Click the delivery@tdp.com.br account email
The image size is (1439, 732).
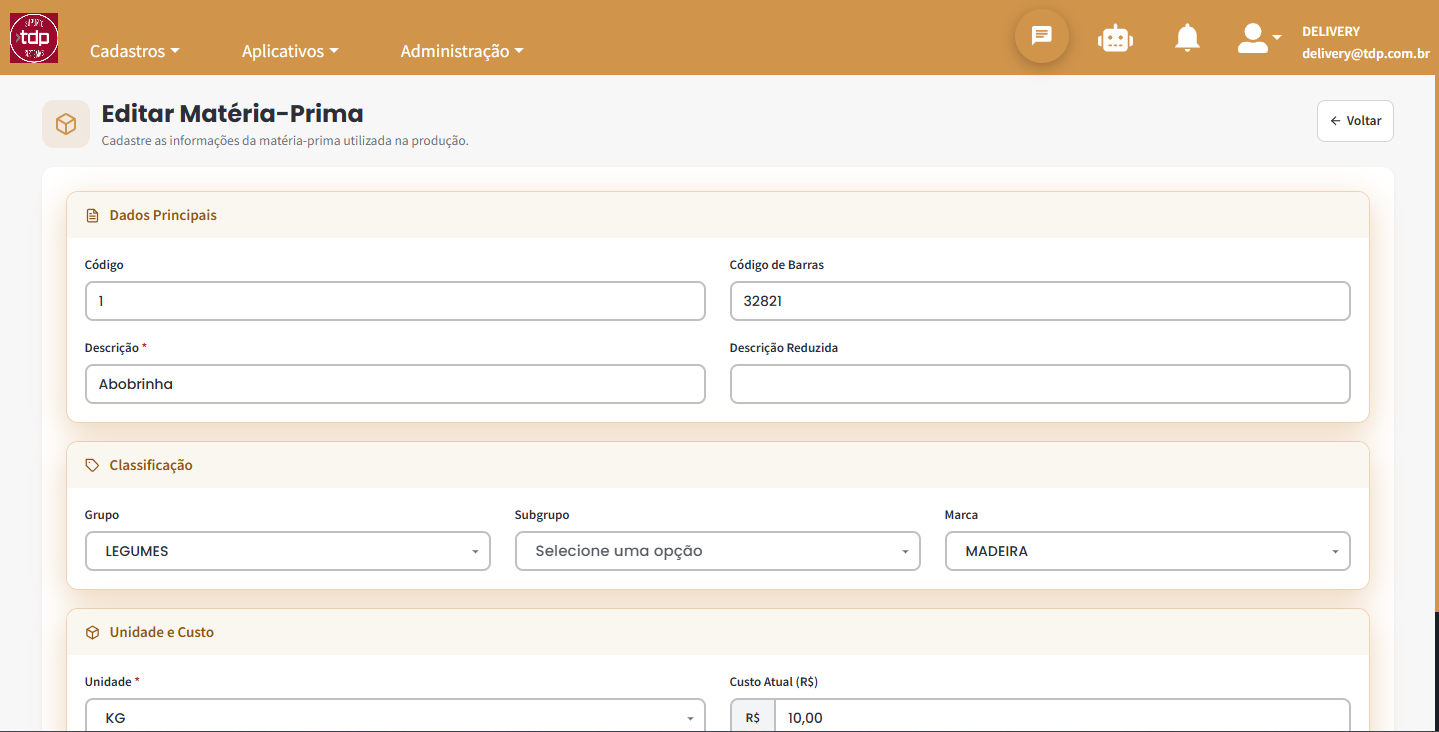pyautogui.click(x=1366, y=54)
